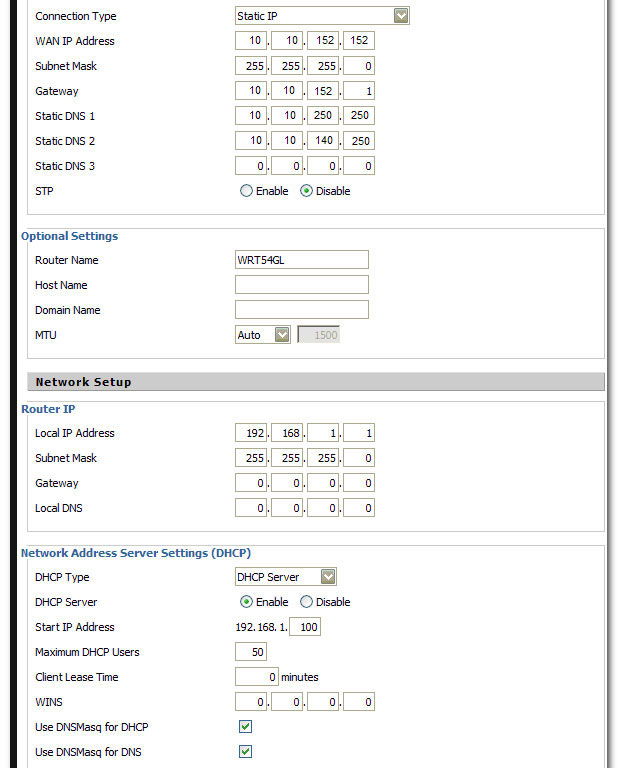Click Local IP Address first octet 192
The height and width of the screenshot is (768, 636).
coord(251,433)
